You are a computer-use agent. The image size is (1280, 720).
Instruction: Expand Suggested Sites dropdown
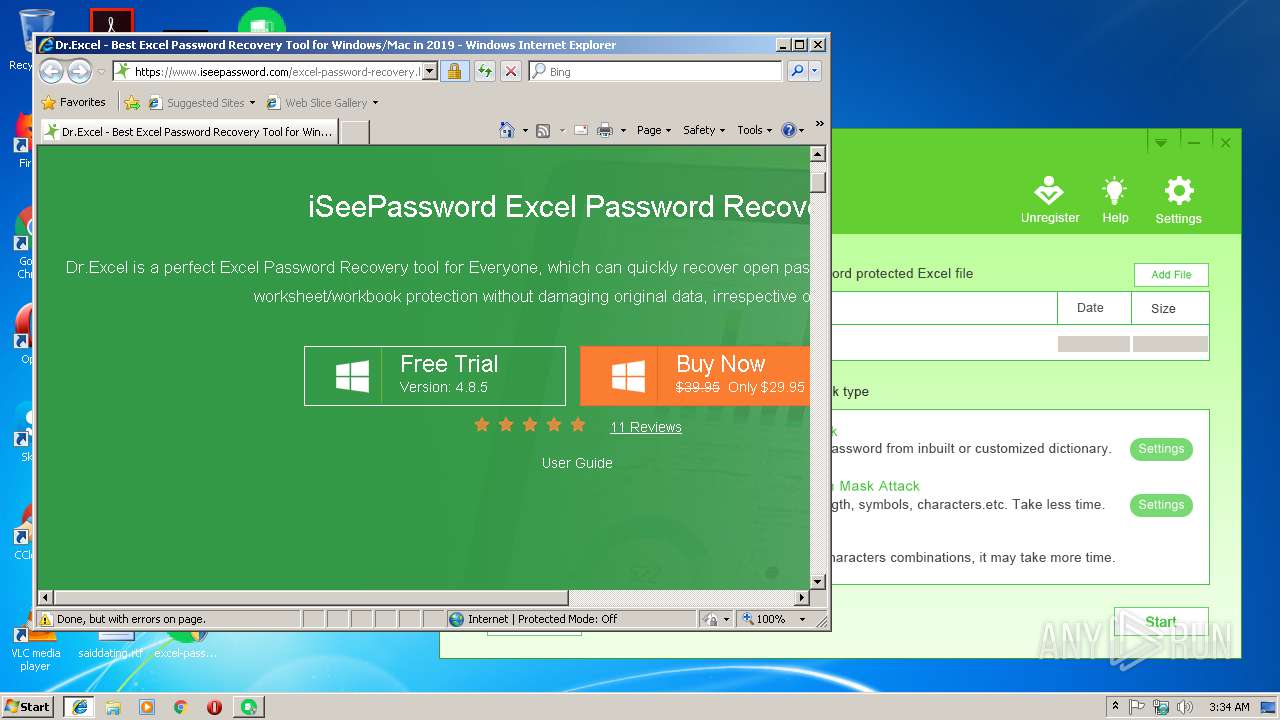coord(253,102)
